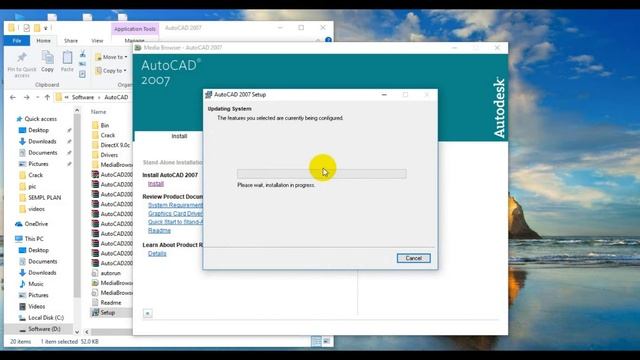Click the Cut scissors icon
The image size is (640, 360).
pyautogui.click(x=82, y=54)
